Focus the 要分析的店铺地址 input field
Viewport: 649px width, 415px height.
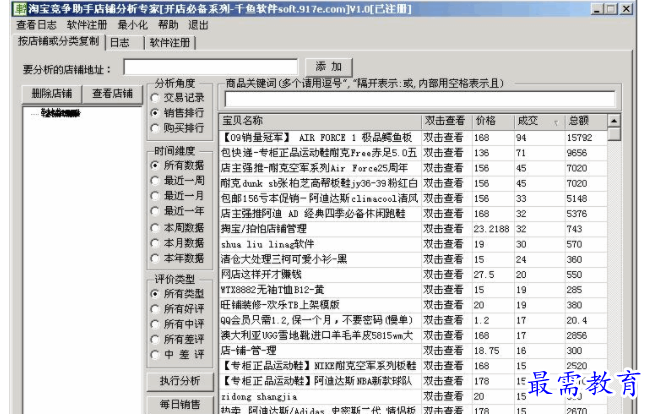tap(210, 67)
